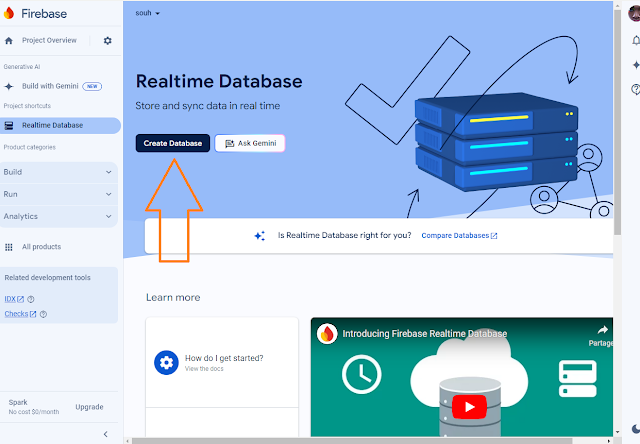
Task: Click the Spark plan label
Action: coord(18,402)
